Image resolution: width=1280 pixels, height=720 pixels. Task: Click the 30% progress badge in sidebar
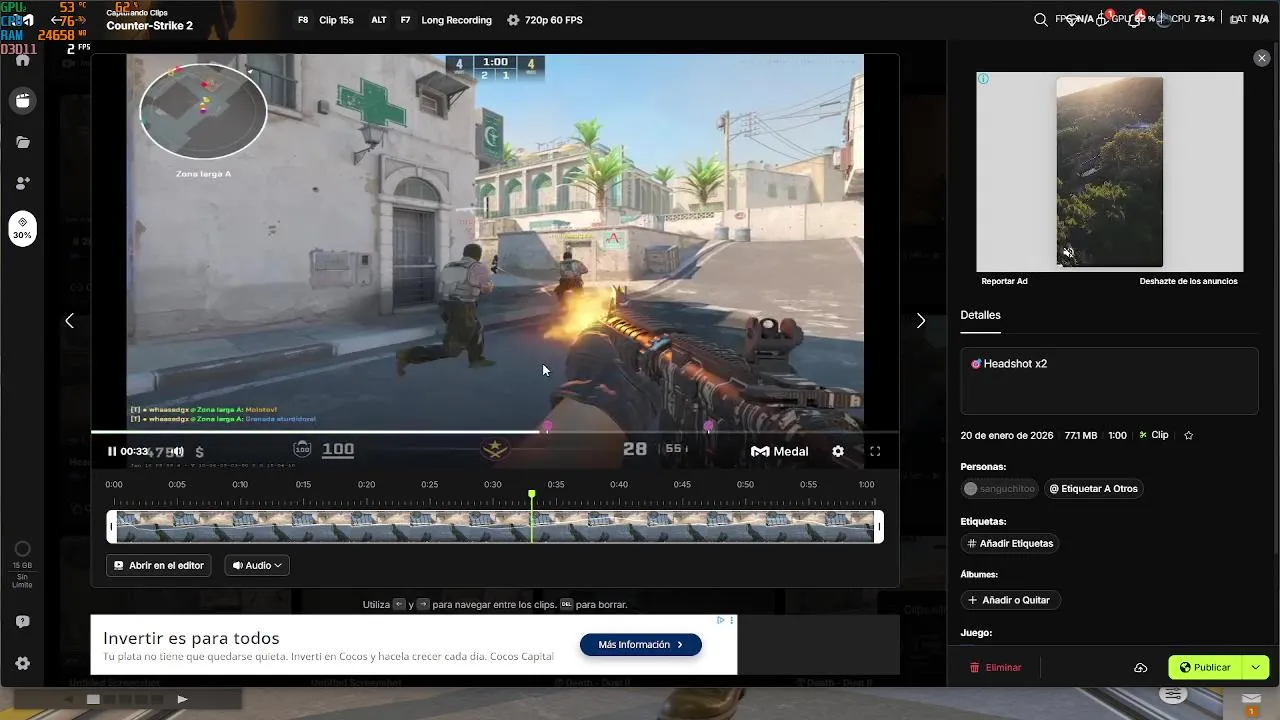click(22, 229)
